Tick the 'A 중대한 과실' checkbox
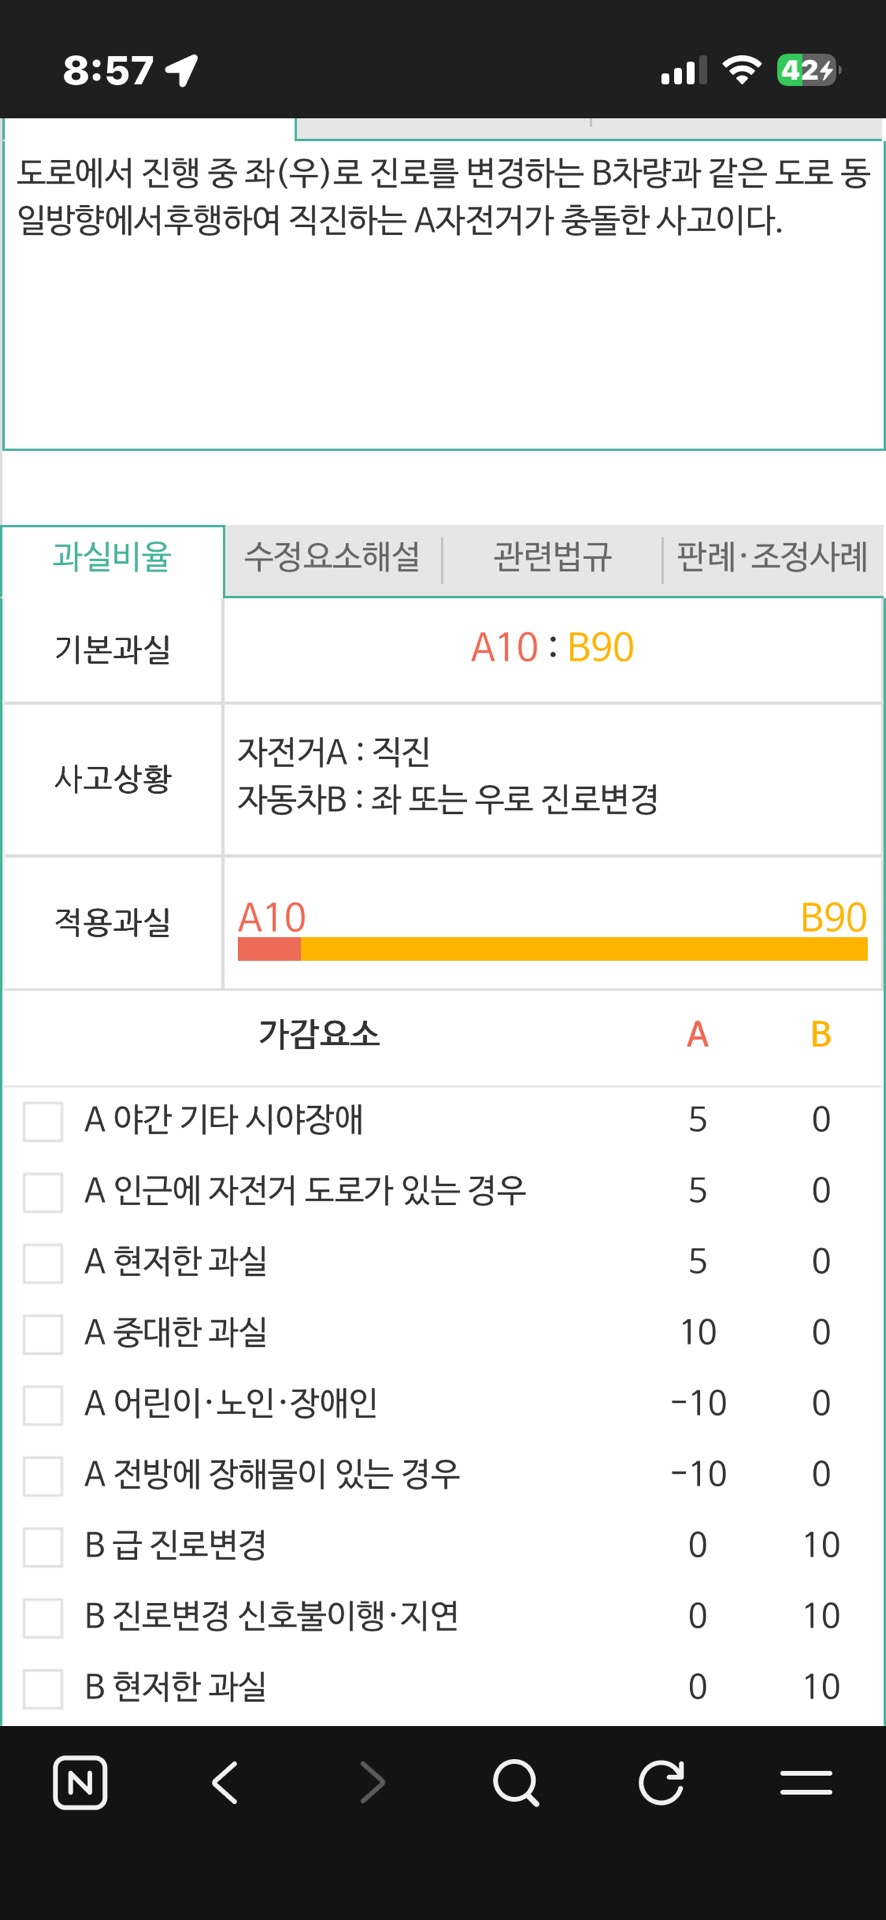 [43, 1334]
